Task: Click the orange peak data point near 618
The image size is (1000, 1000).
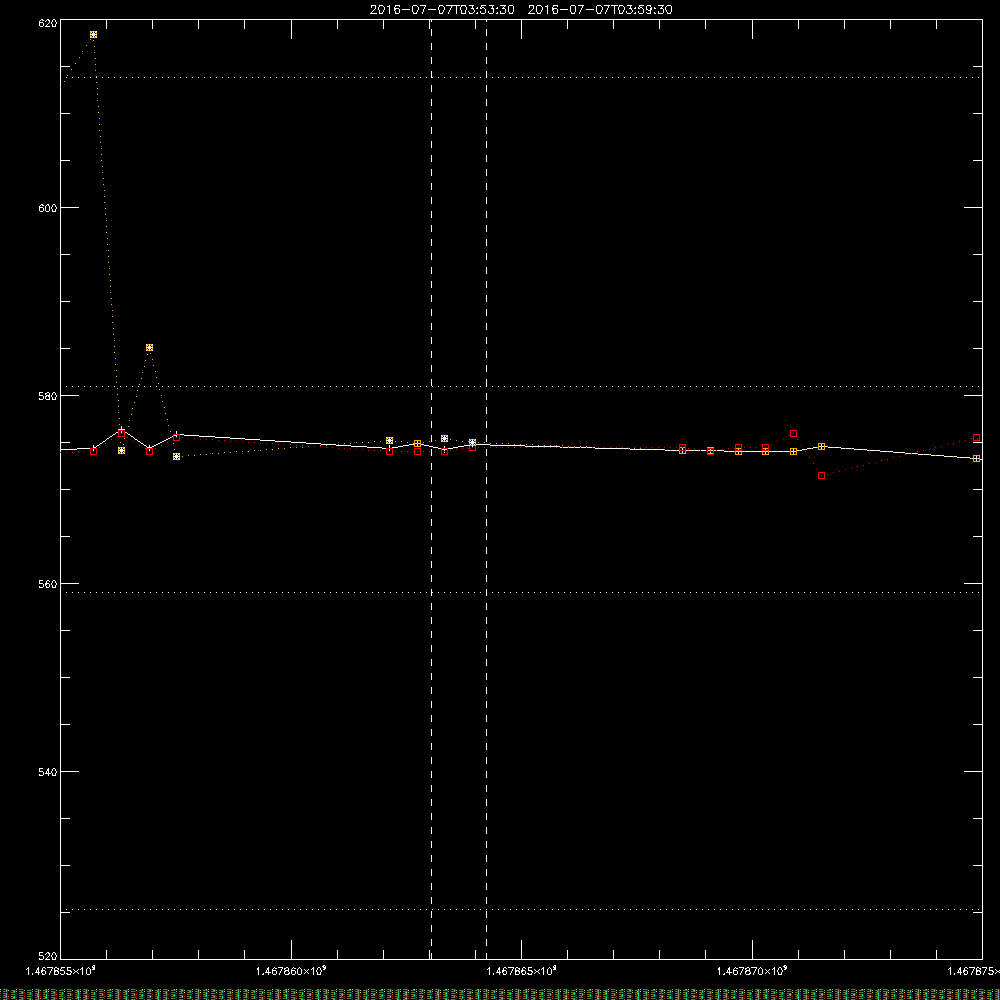Action: (94, 34)
